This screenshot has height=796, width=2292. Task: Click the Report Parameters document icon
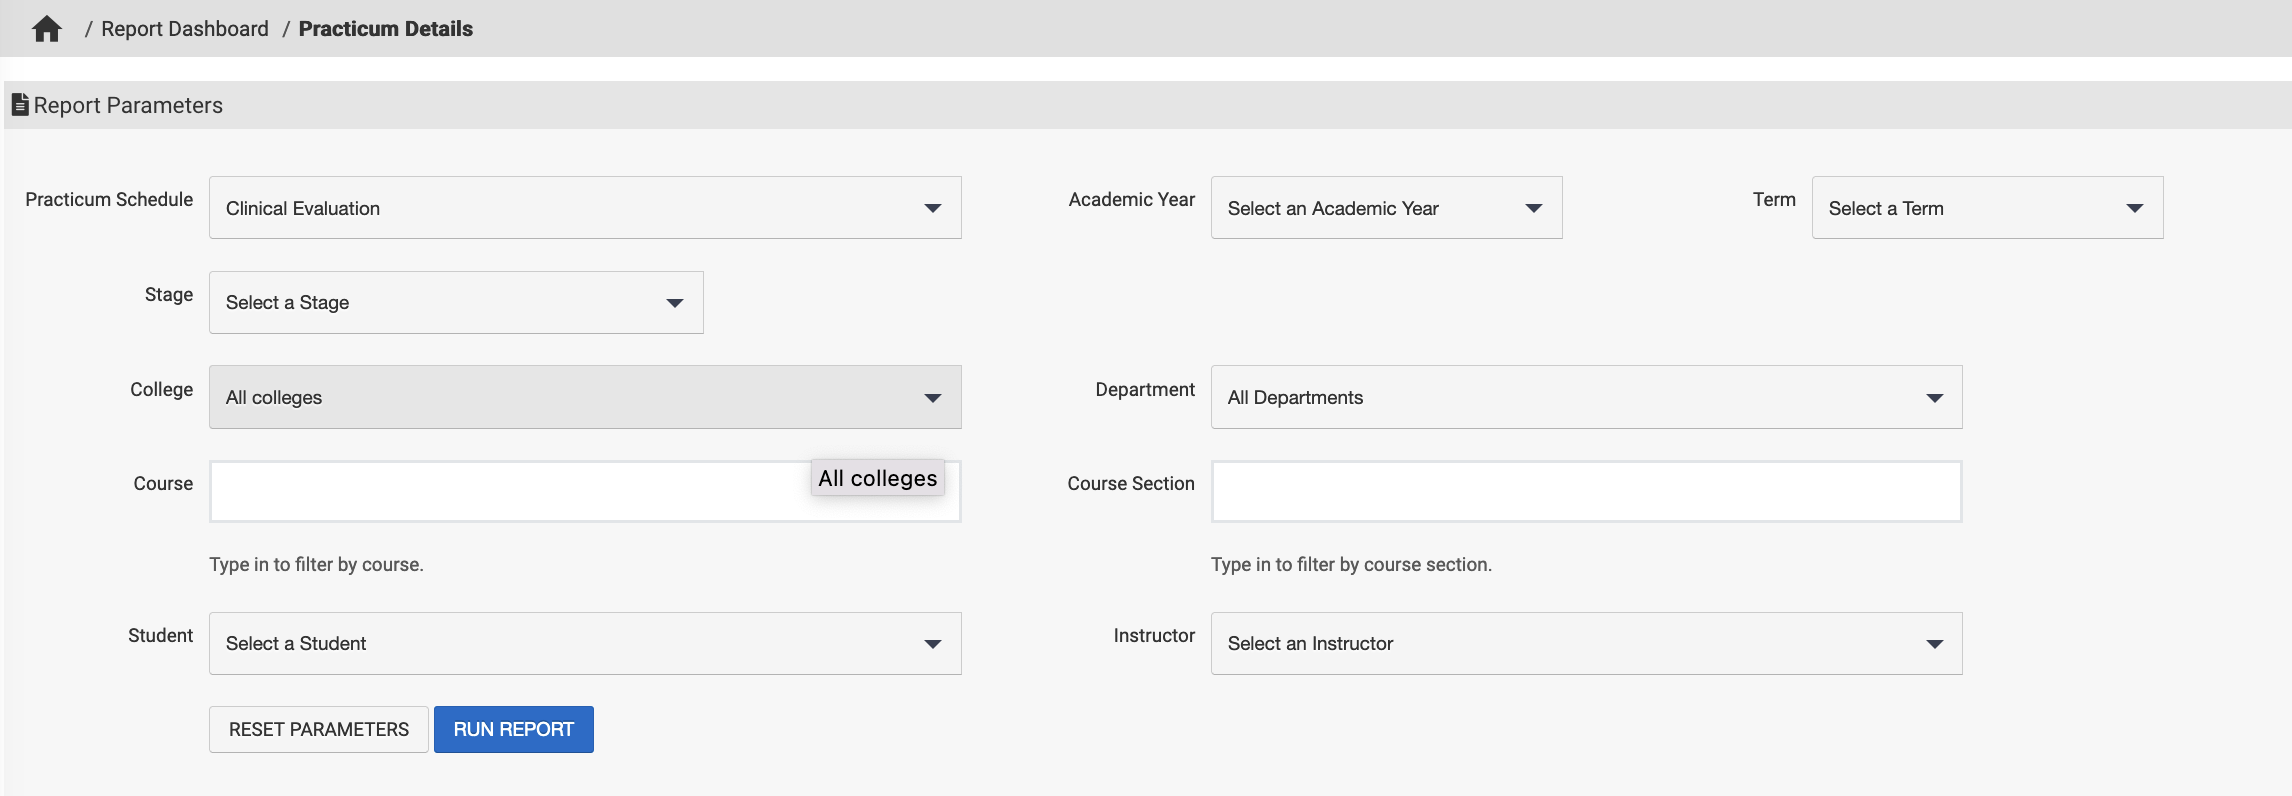coord(19,104)
